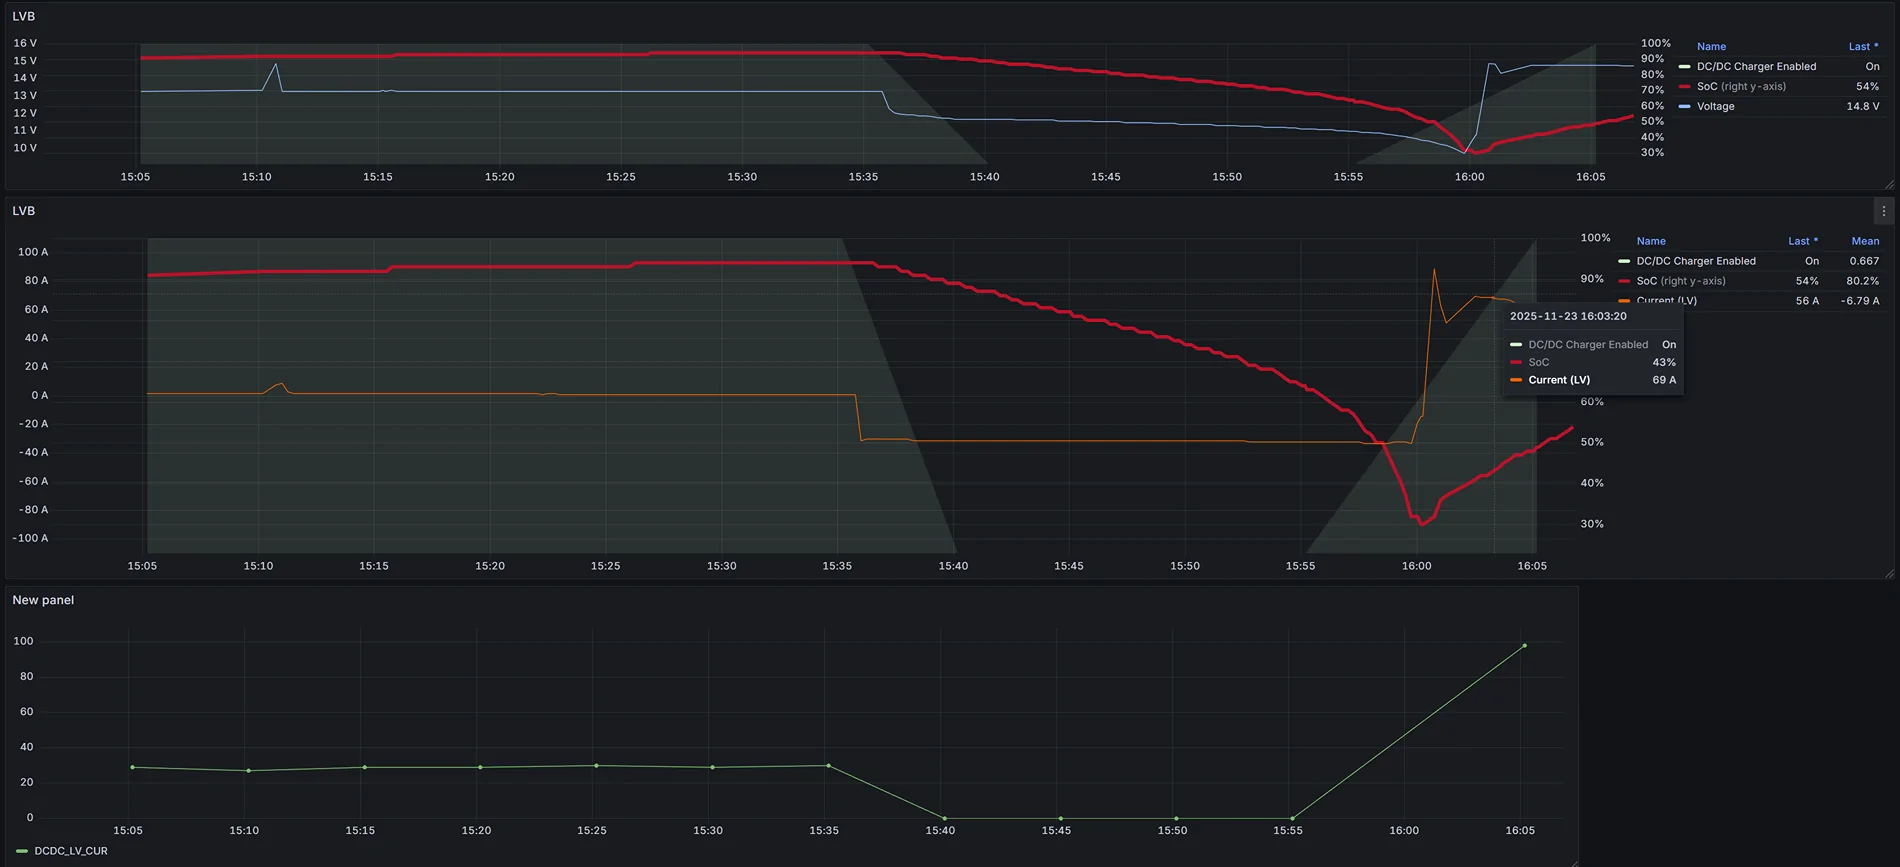Toggle DC/DC Charger Enabled in the voltage panel legend
The image size is (1900, 867).
1756,67
